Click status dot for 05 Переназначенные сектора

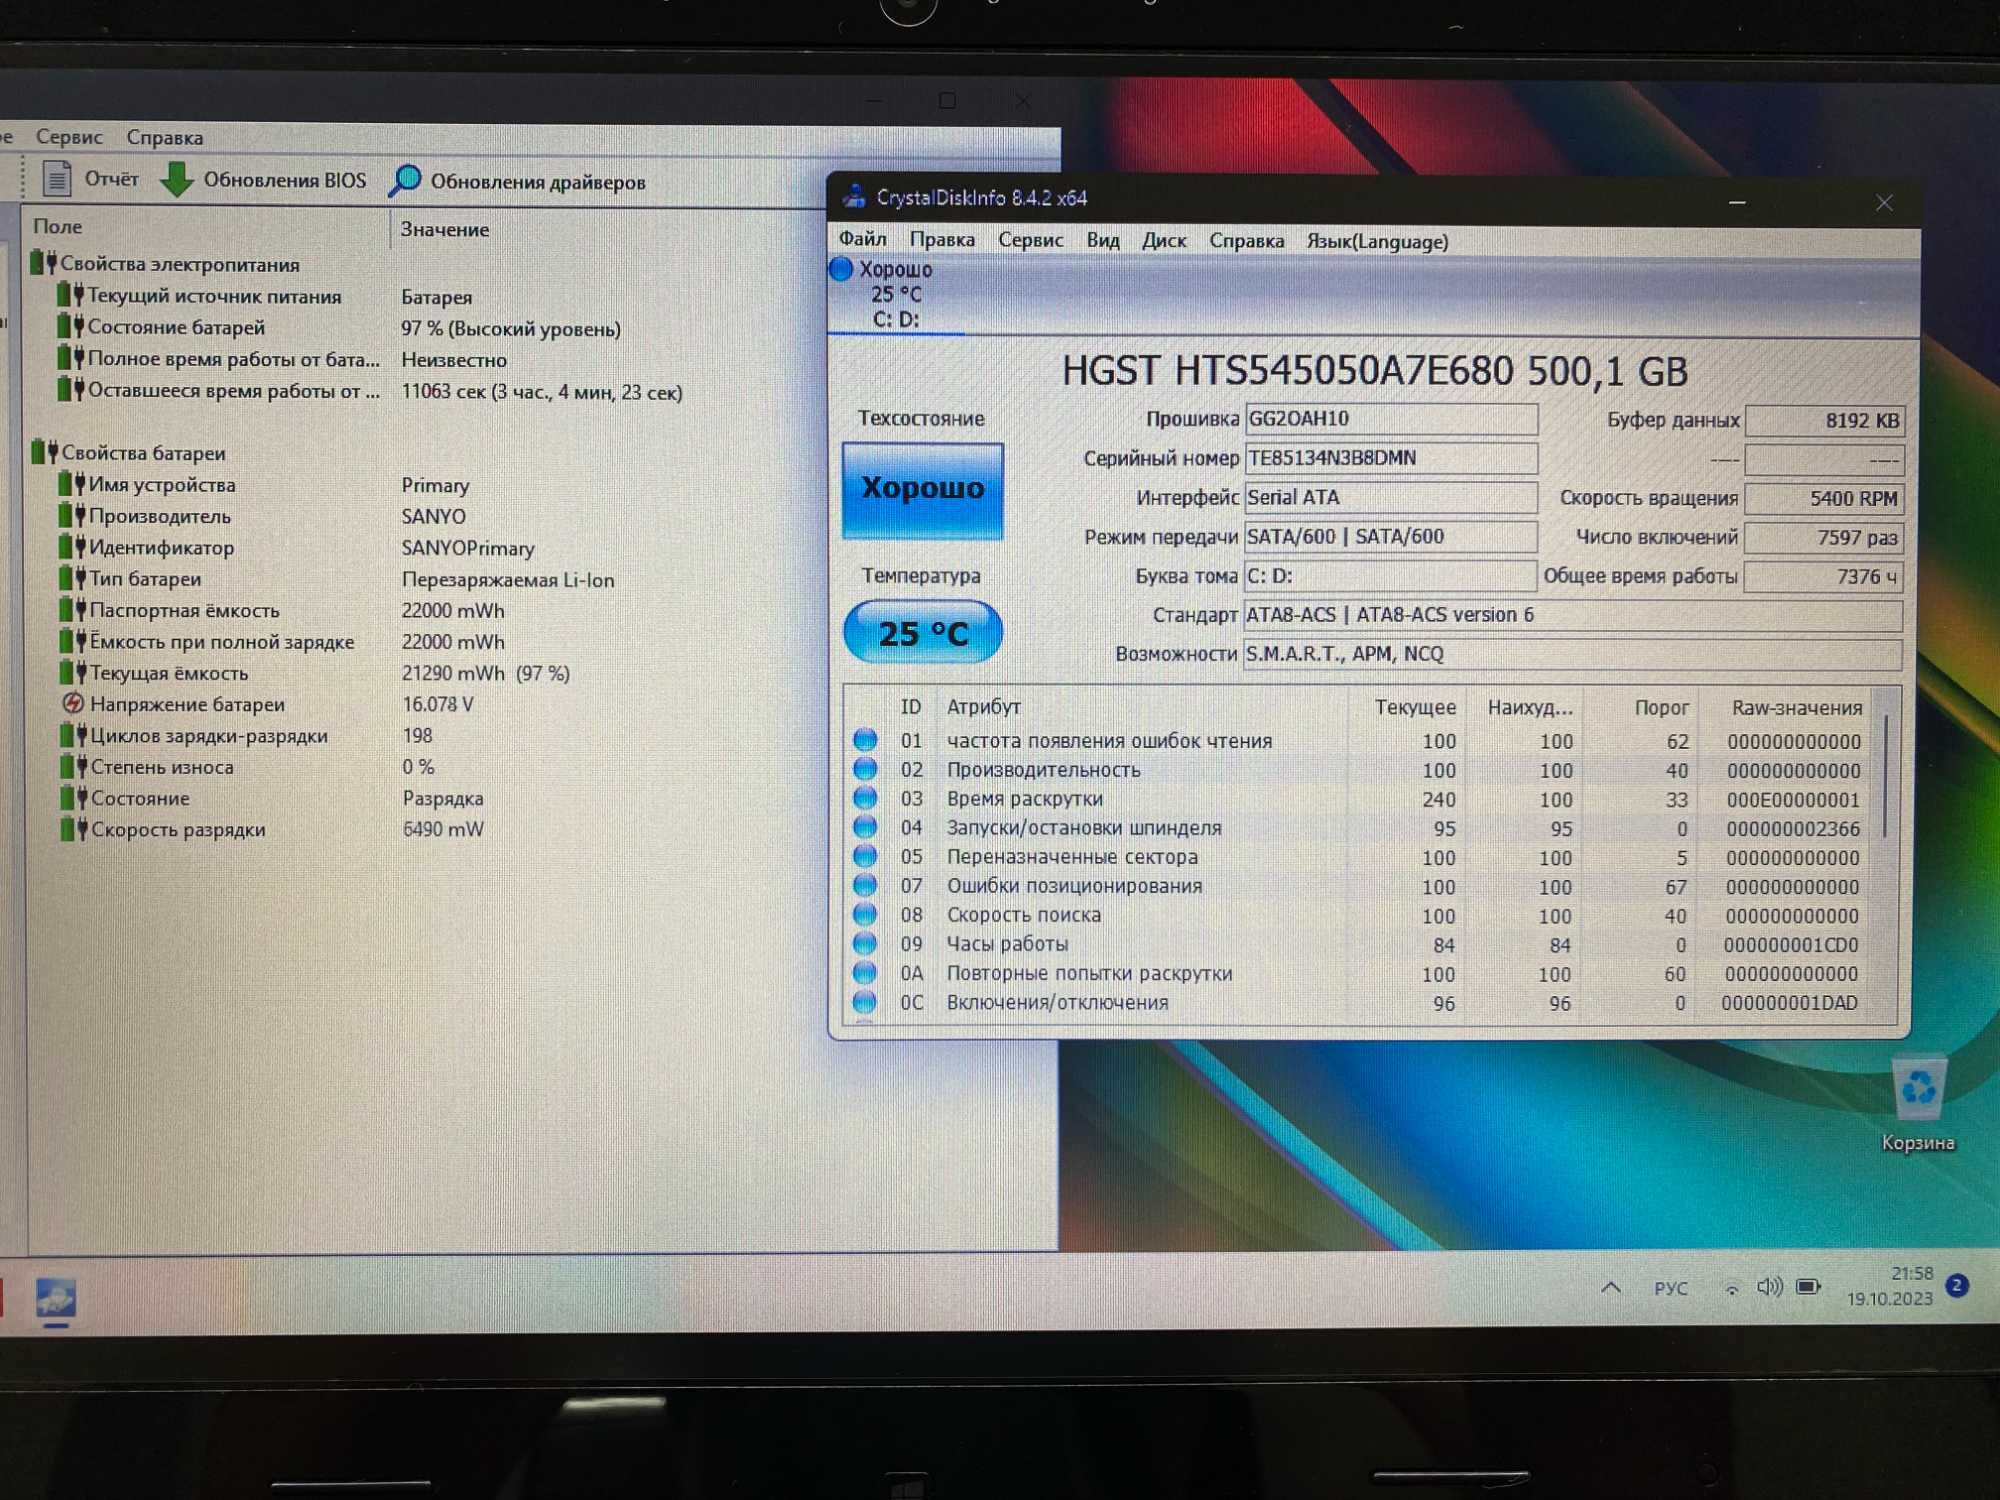pos(865,856)
